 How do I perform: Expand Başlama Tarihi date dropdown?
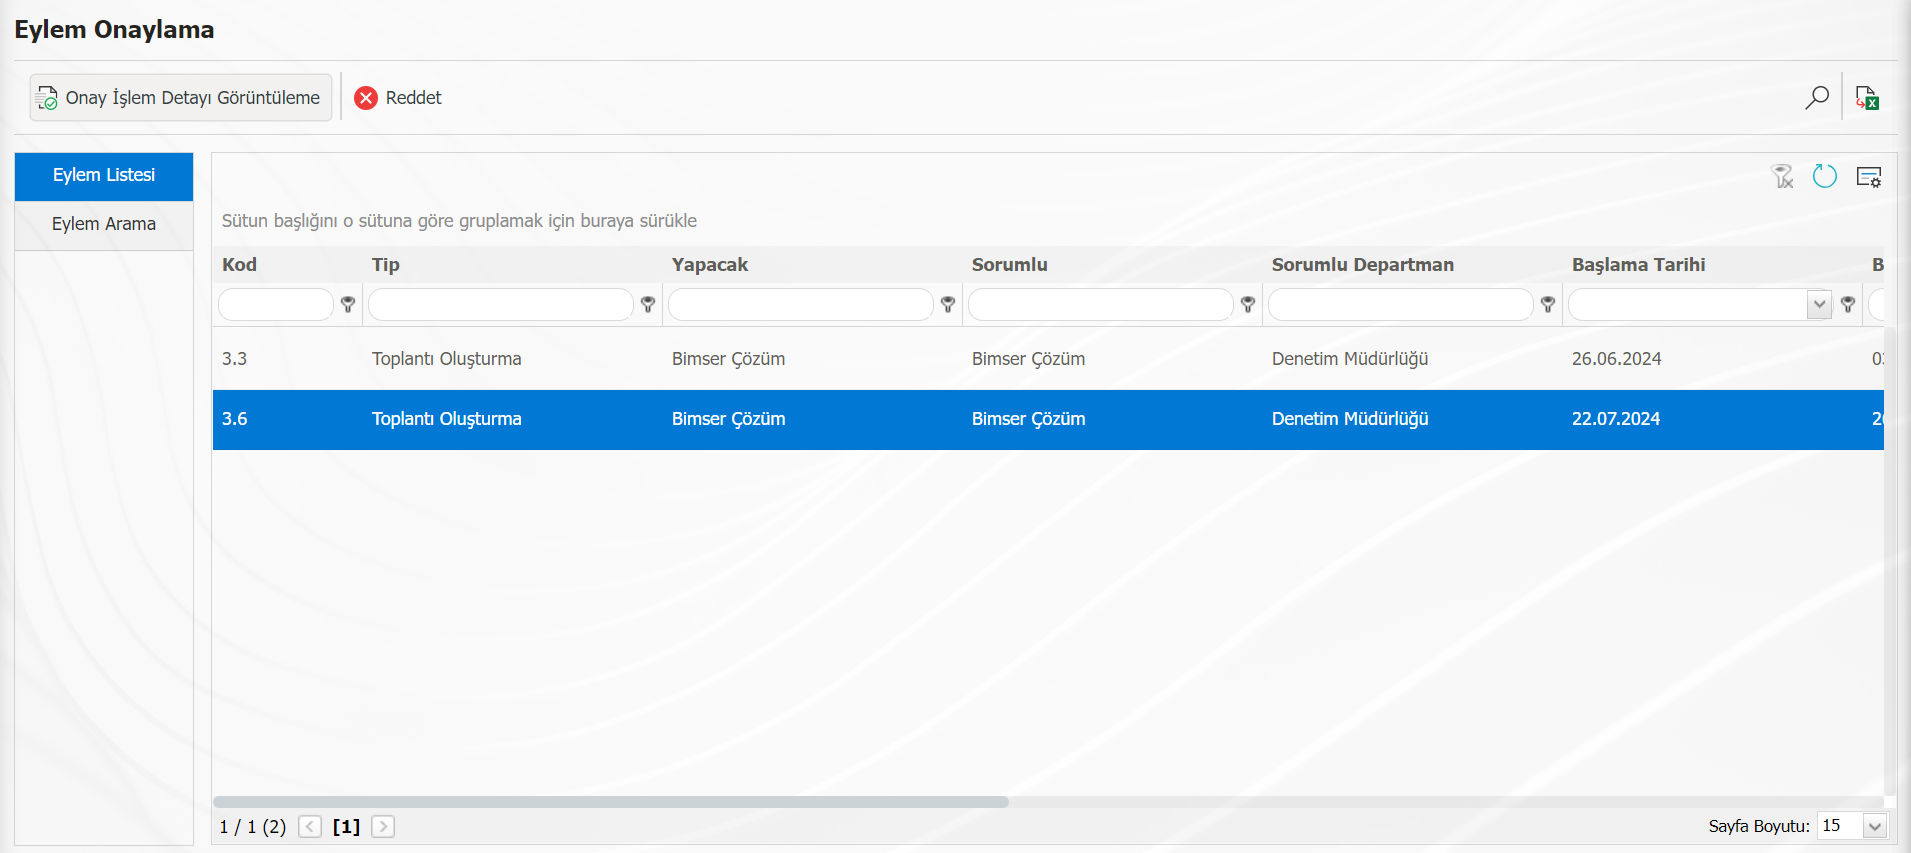[x=1819, y=304]
